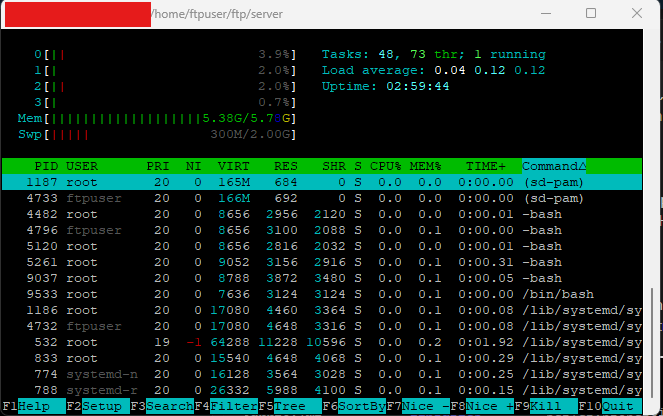This screenshot has height=416, width=663.
Task: Open F1 Help in htop
Action: pos(34,406)
